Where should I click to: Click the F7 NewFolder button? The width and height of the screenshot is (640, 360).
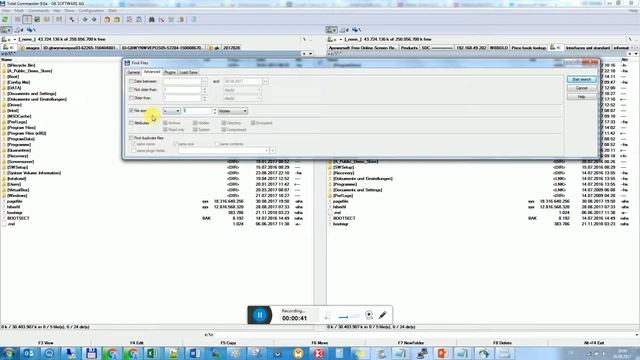411,343
